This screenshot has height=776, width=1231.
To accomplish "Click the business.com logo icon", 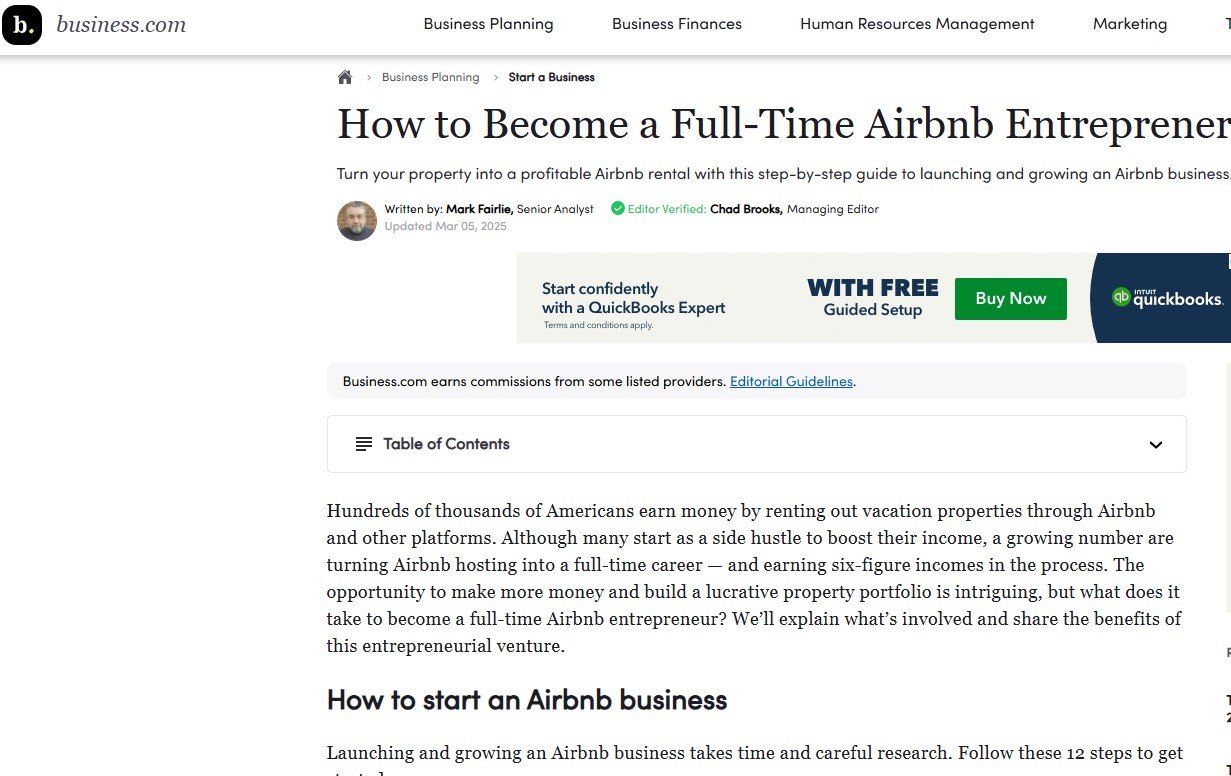I will pyautogui.click(x=22, y=25).
